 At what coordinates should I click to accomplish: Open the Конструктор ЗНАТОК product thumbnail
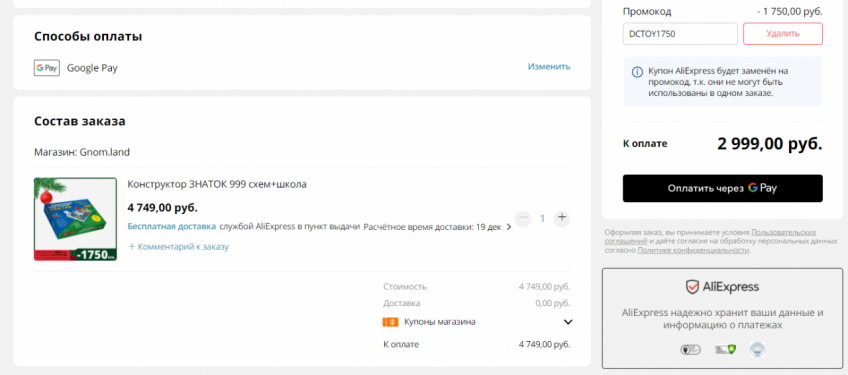click(x=75, y=219)
